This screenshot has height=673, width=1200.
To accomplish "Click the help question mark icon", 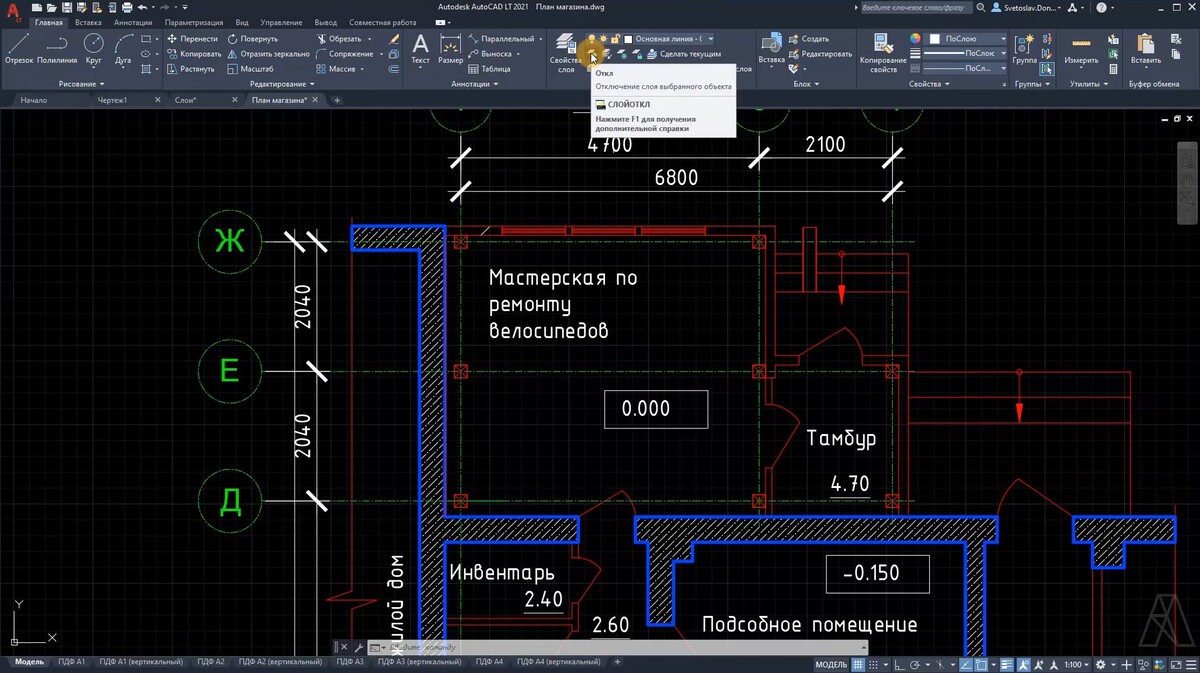I will pyautogui.click(x=1100, y=7).
